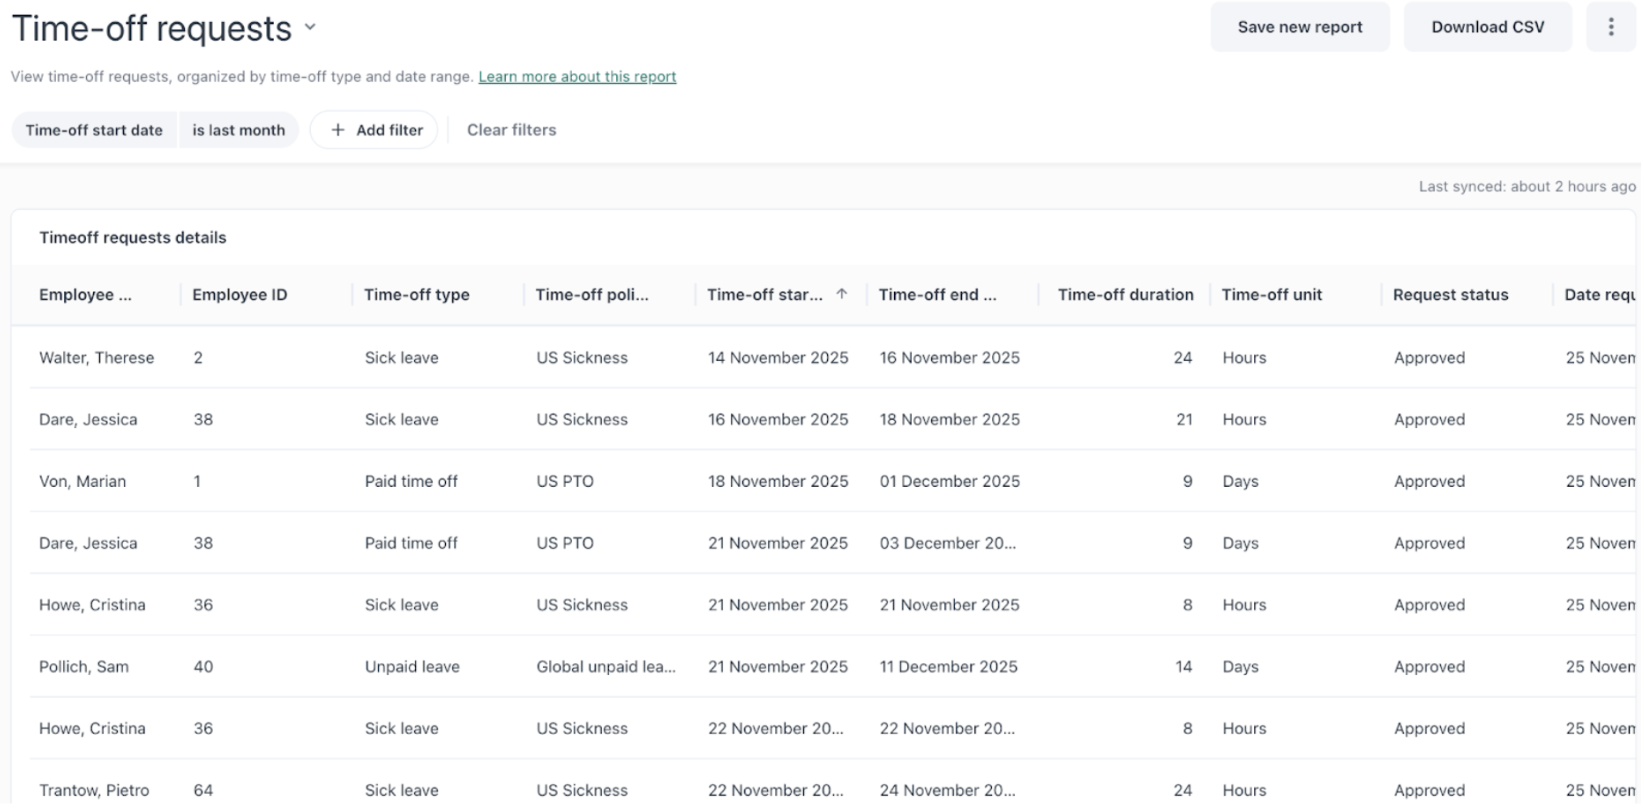1644x809 pixels.
Task: Click the Time-off unit column header
Action: click(1271, 295)
